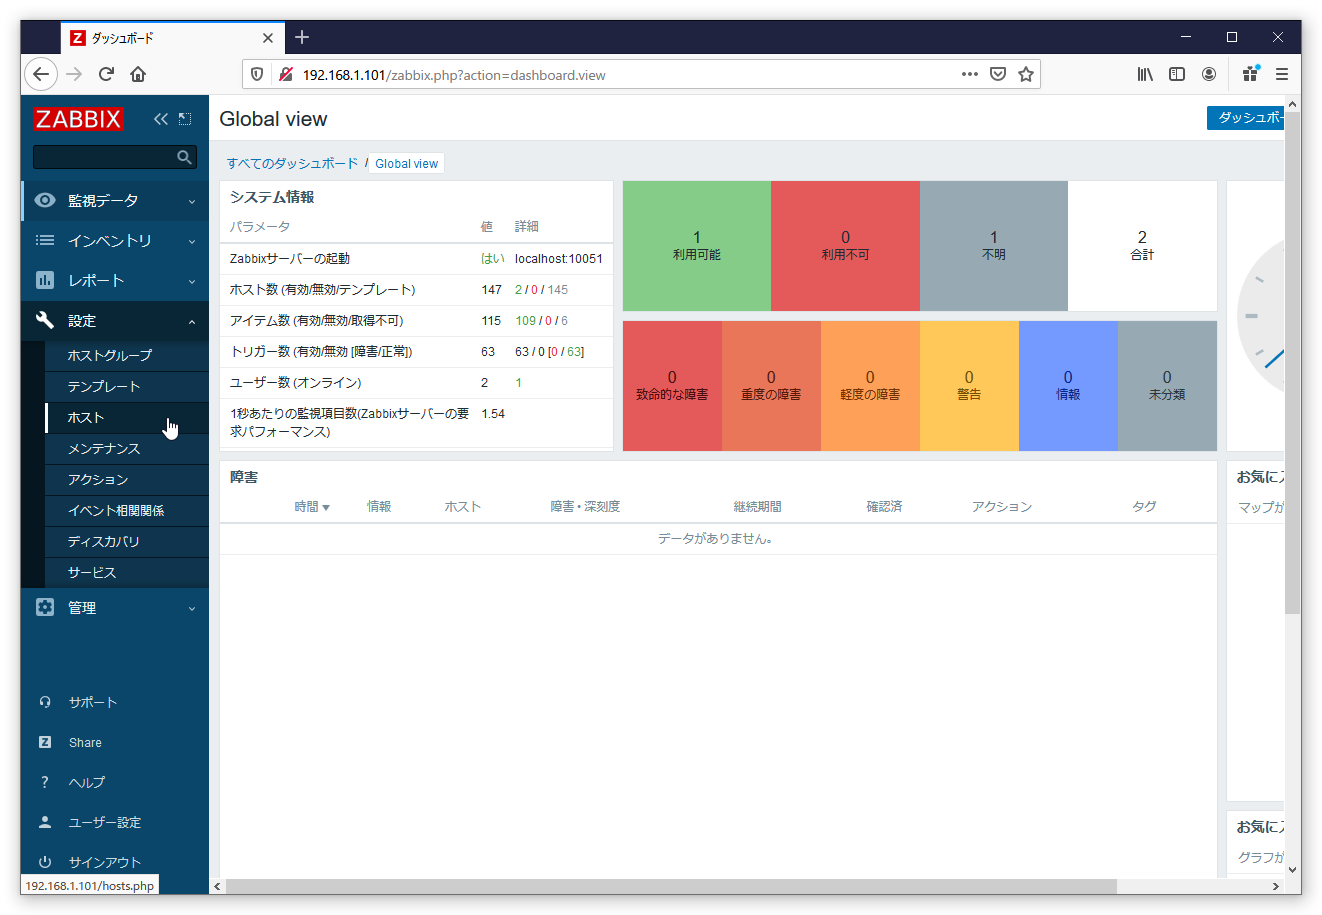Click the vertical page scrollbar
Viewport: 1322px width, 915px height.
pos(1292,362)
